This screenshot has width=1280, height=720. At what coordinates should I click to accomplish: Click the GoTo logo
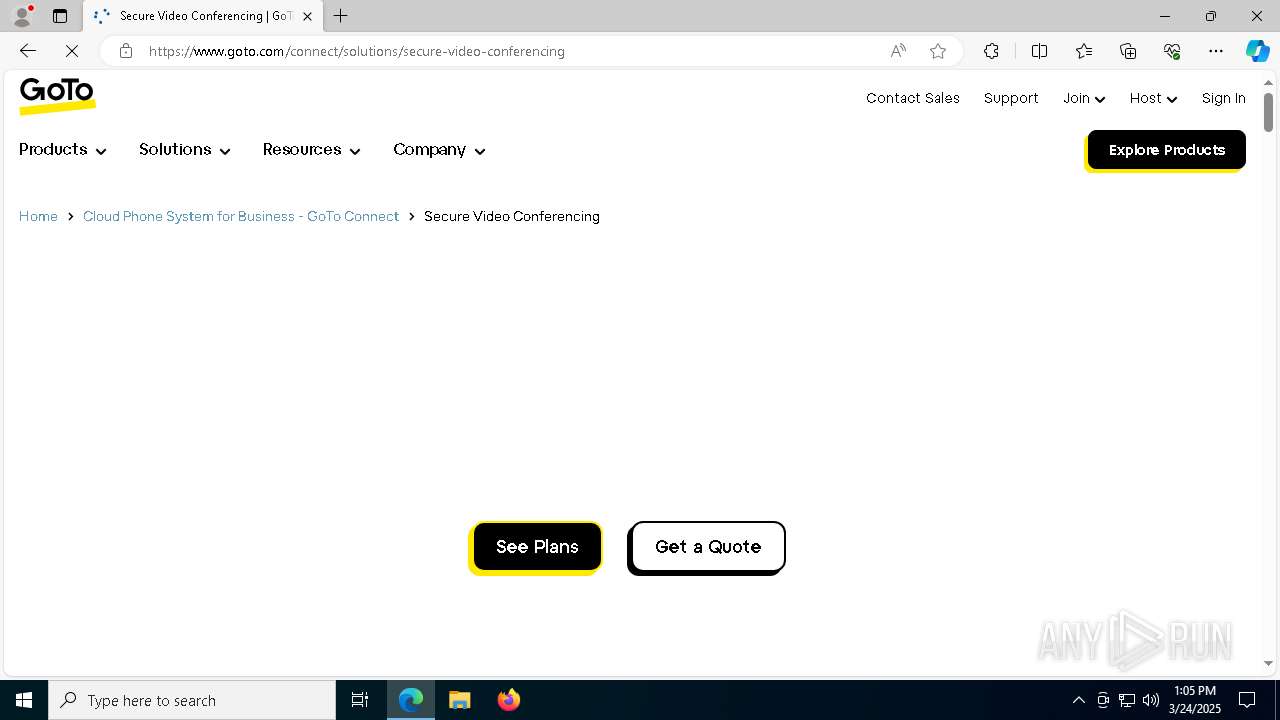point(57,96)
